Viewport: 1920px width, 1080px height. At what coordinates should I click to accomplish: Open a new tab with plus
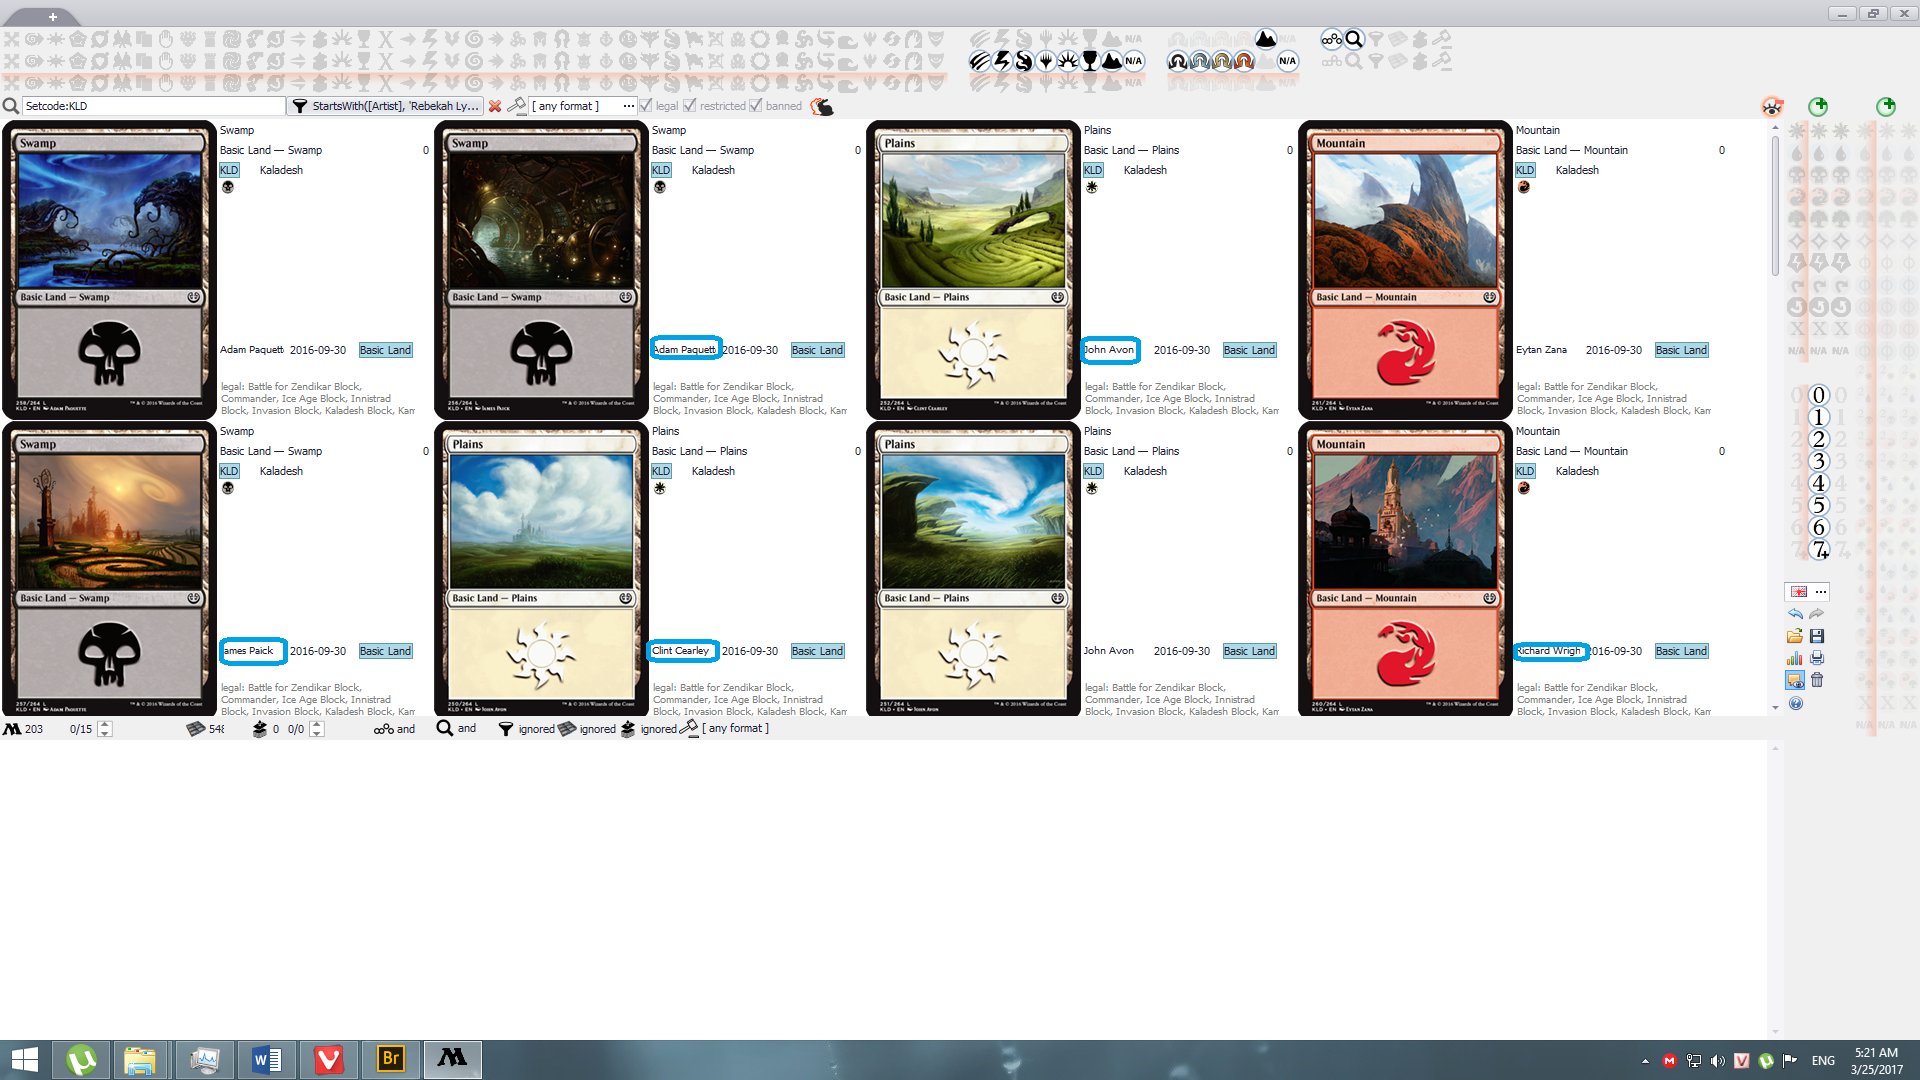click(52, 16)
